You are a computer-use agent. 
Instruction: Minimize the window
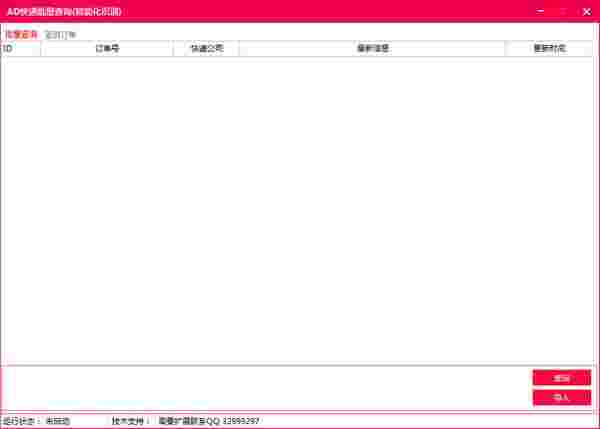pos(540,11)
